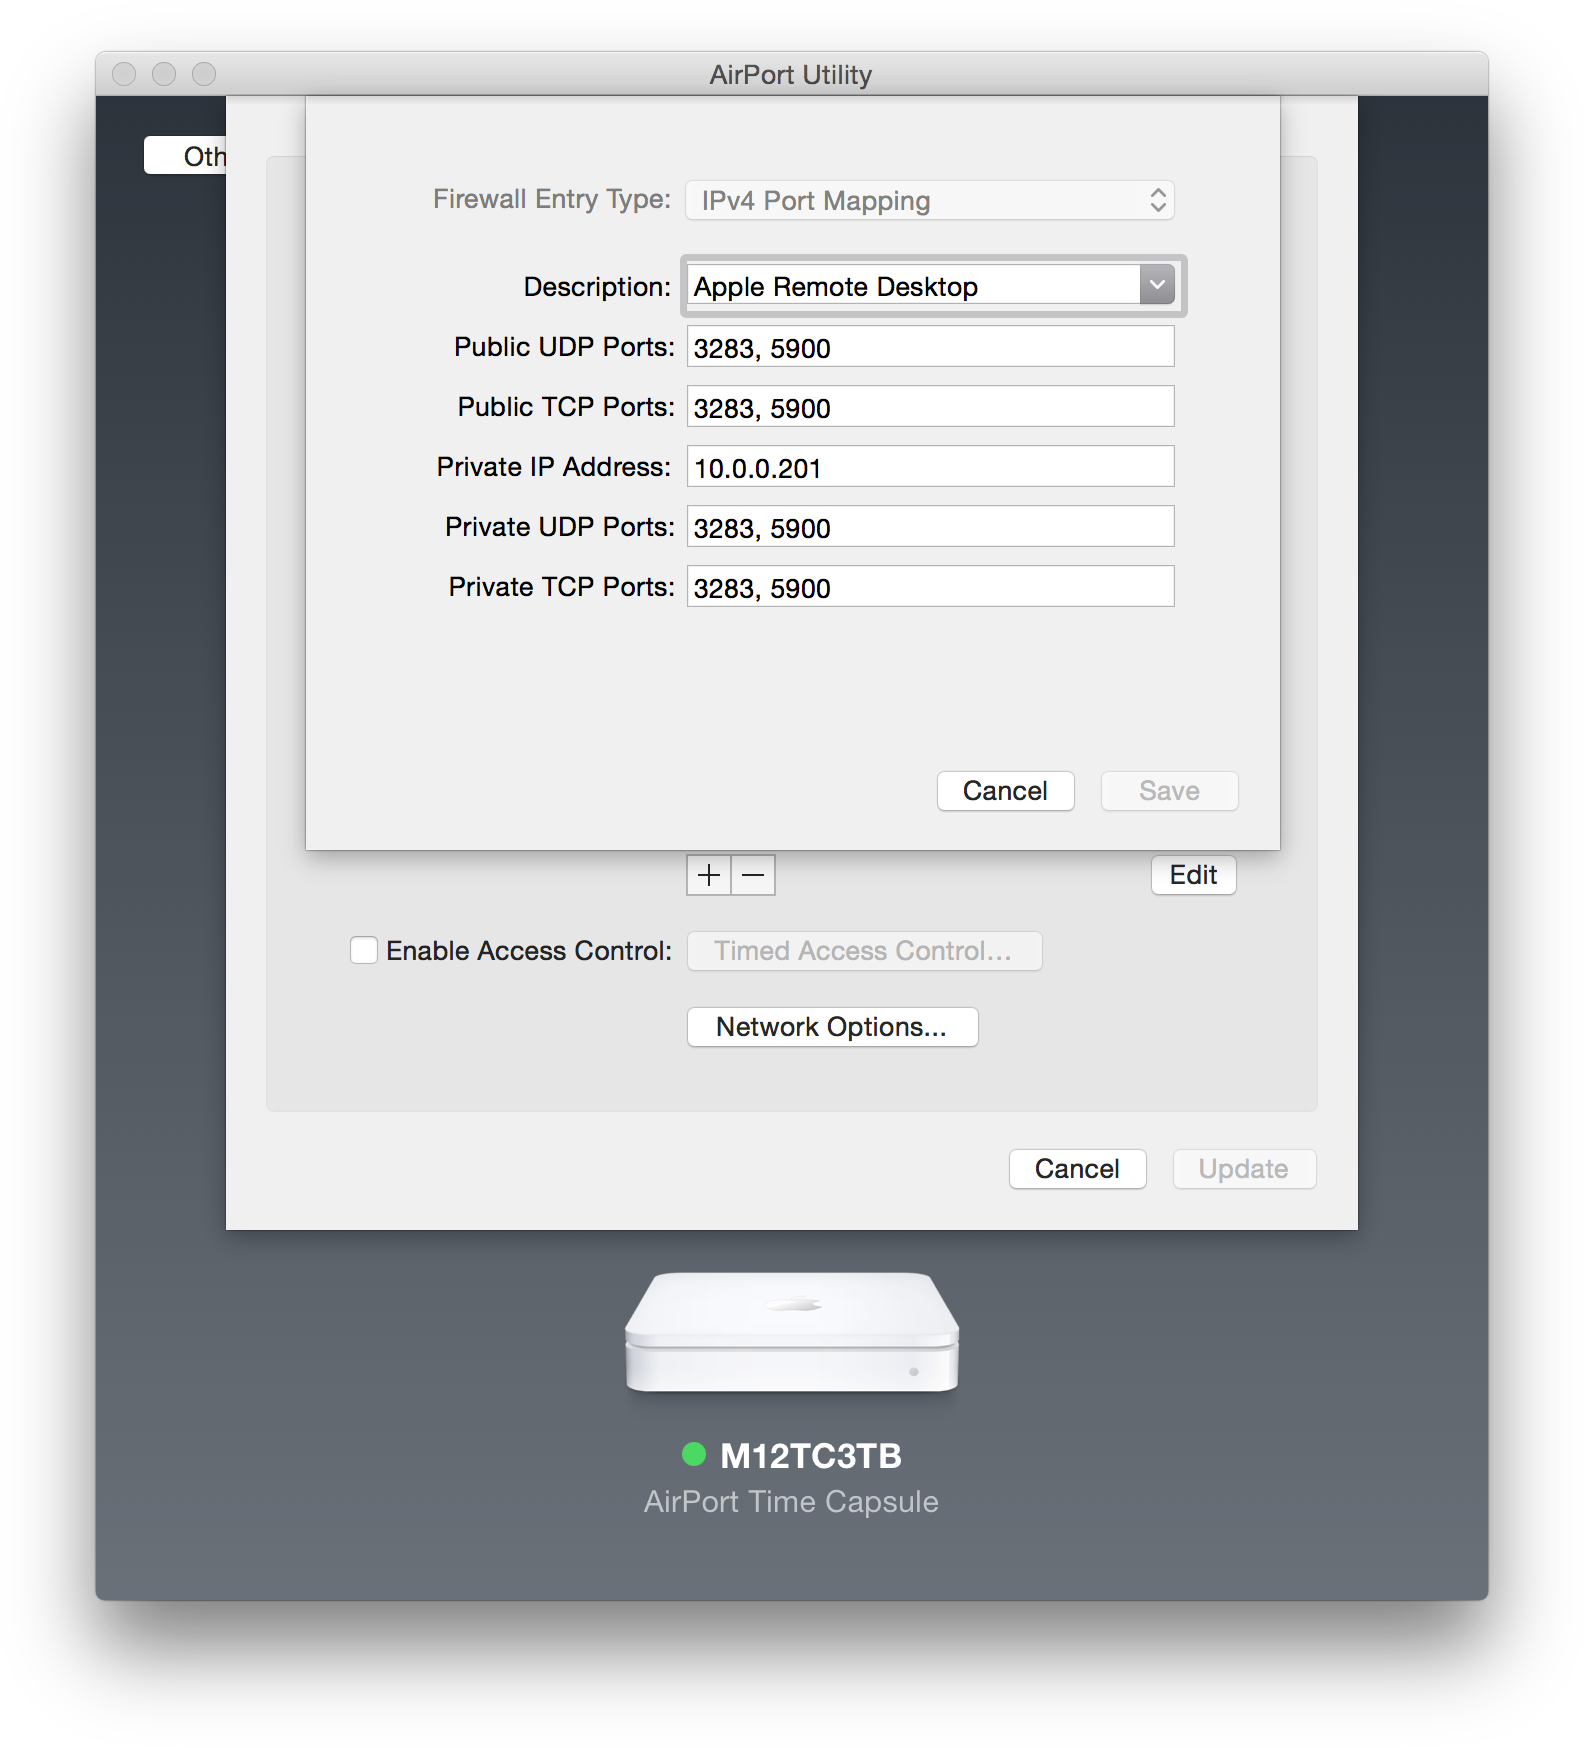
Task: Click the M12TC3TB device name
Action: pos(811,1456)
